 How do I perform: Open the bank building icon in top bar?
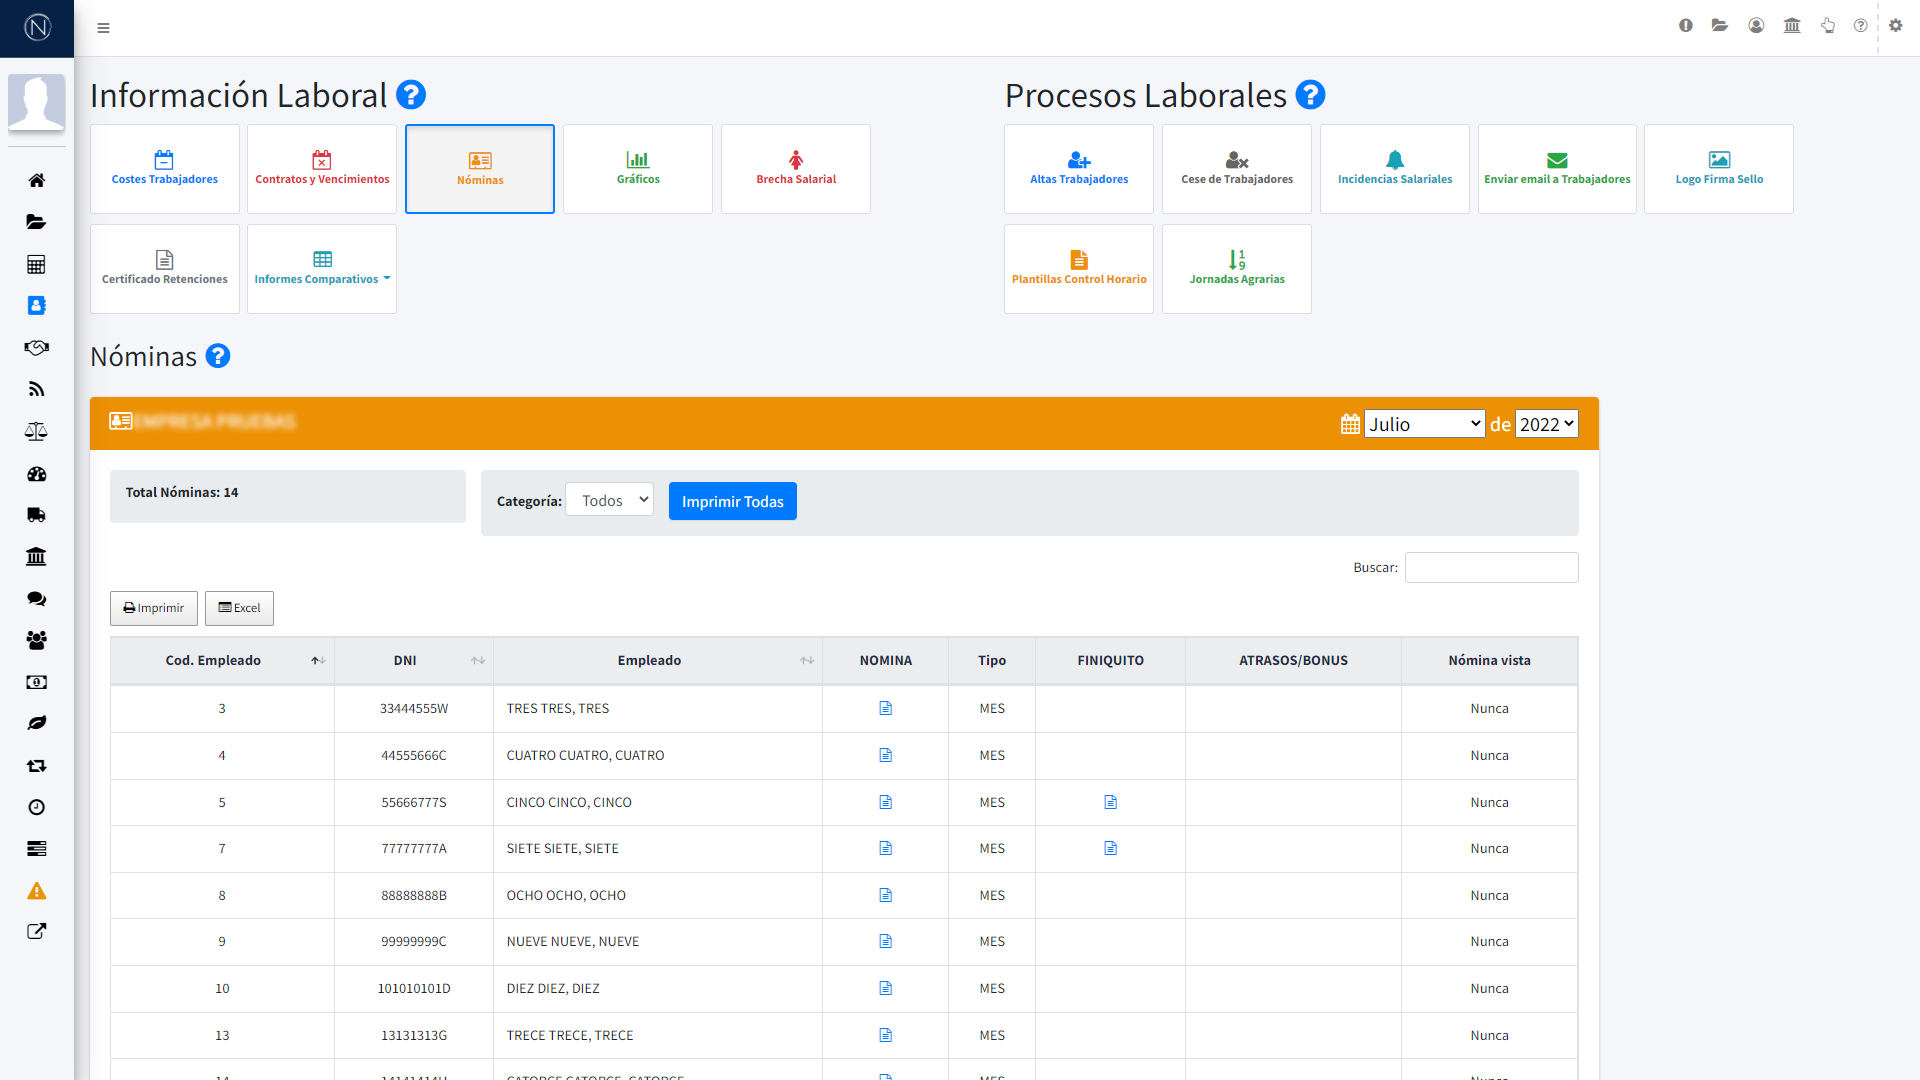pos(1792,26)
